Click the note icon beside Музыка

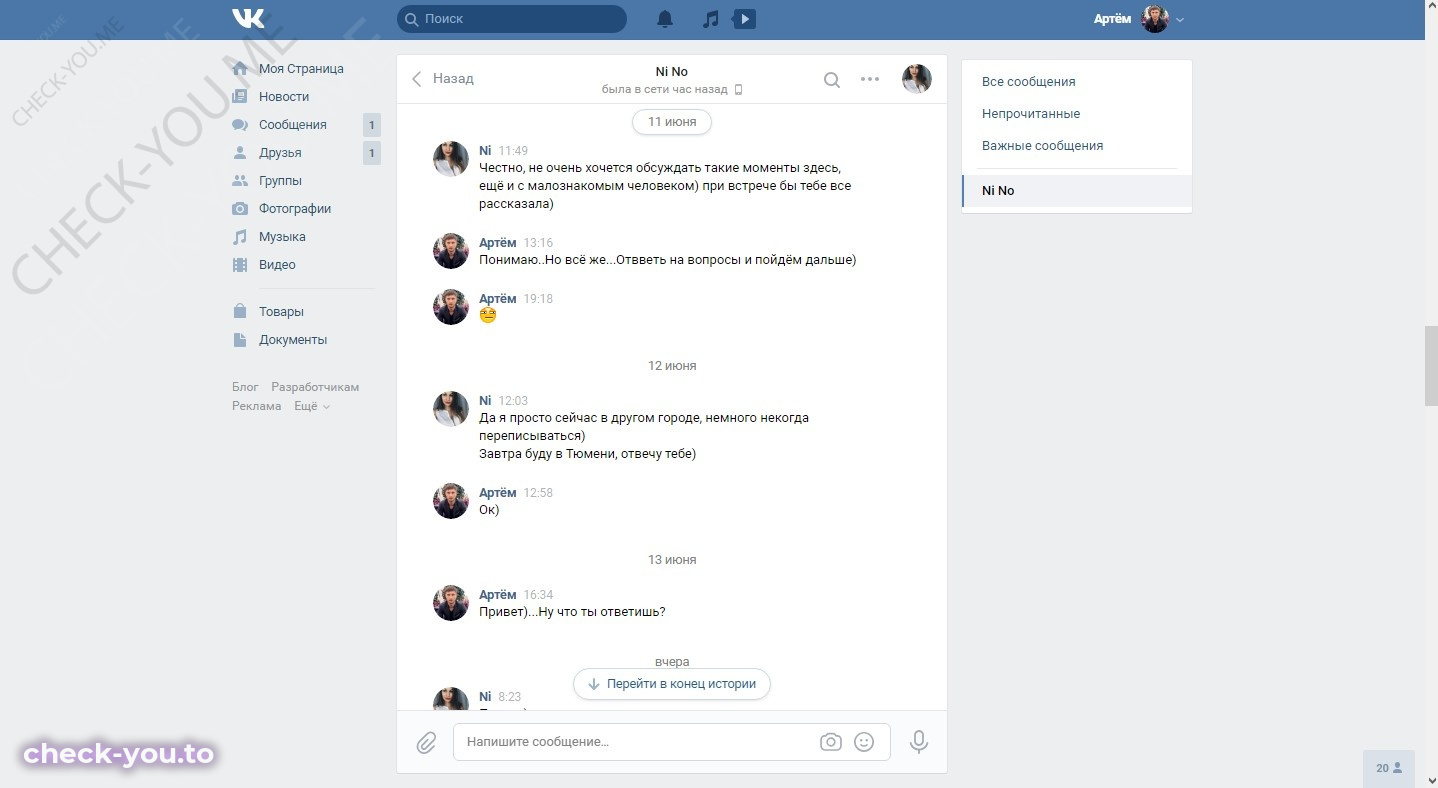tap(240, 237)
